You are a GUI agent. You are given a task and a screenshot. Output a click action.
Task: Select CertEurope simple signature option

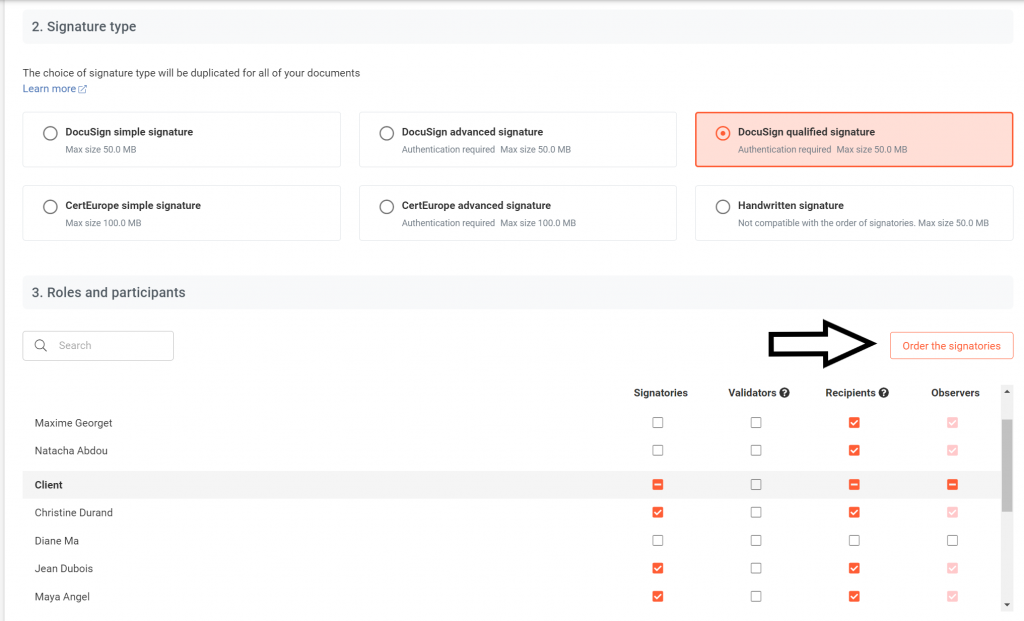click(50, 207)
